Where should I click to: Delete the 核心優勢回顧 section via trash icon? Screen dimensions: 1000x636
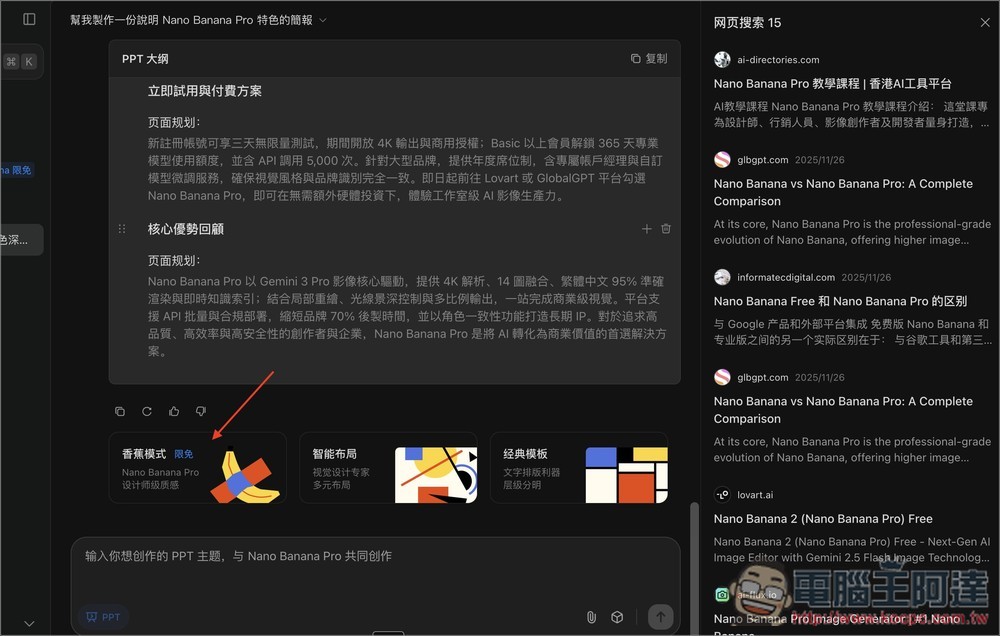pos(665,229)
